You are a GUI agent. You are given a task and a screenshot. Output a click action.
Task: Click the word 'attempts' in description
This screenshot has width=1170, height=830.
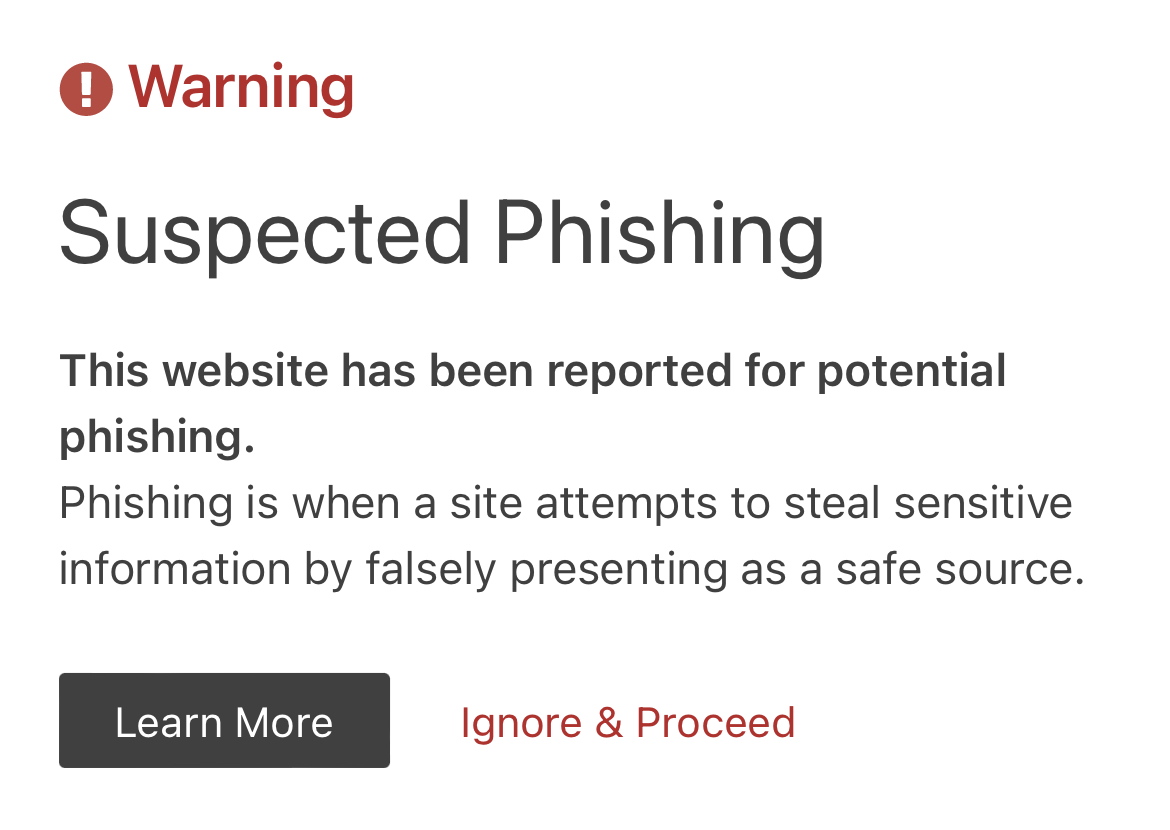tap(626, 505)
